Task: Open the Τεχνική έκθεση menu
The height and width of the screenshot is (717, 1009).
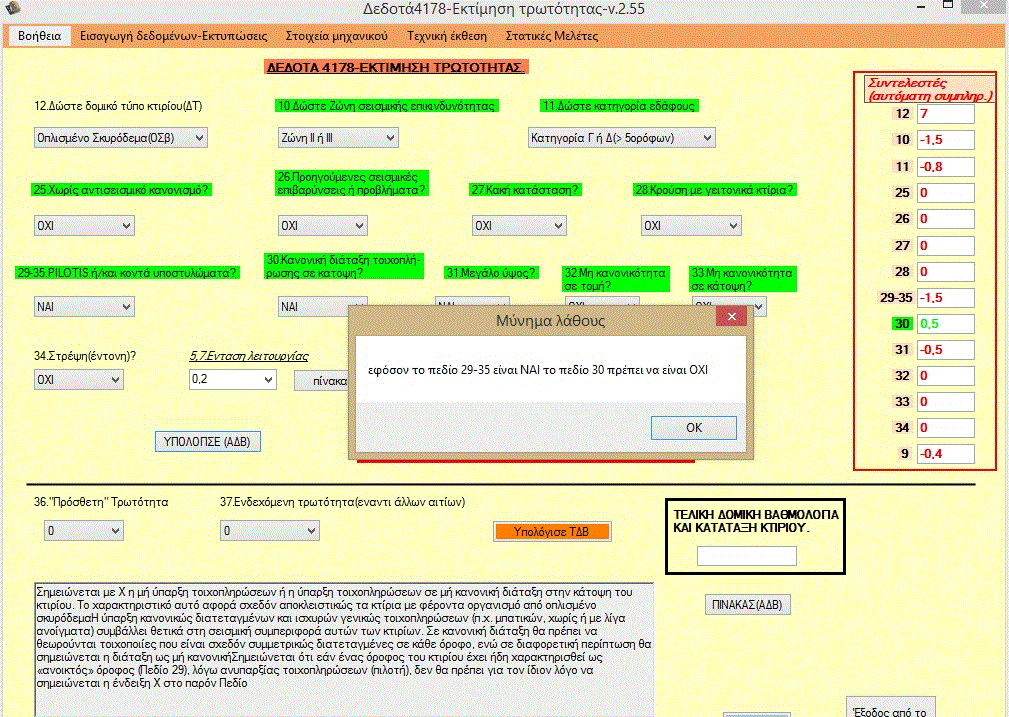Action: (x=446, y=36)
